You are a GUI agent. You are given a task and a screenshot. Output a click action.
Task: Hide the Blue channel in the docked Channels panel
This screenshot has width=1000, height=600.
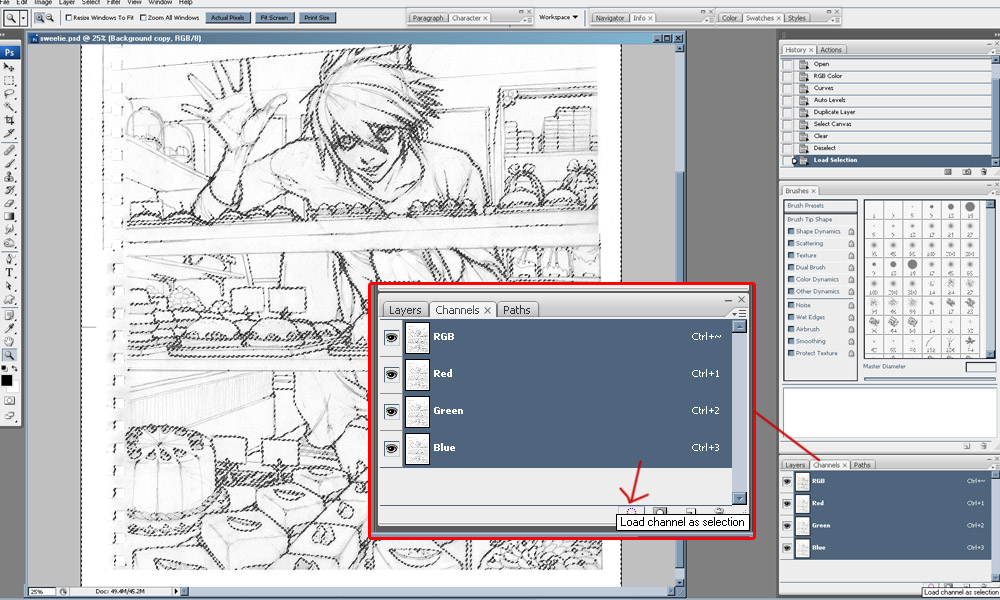[x=787, y=548]
